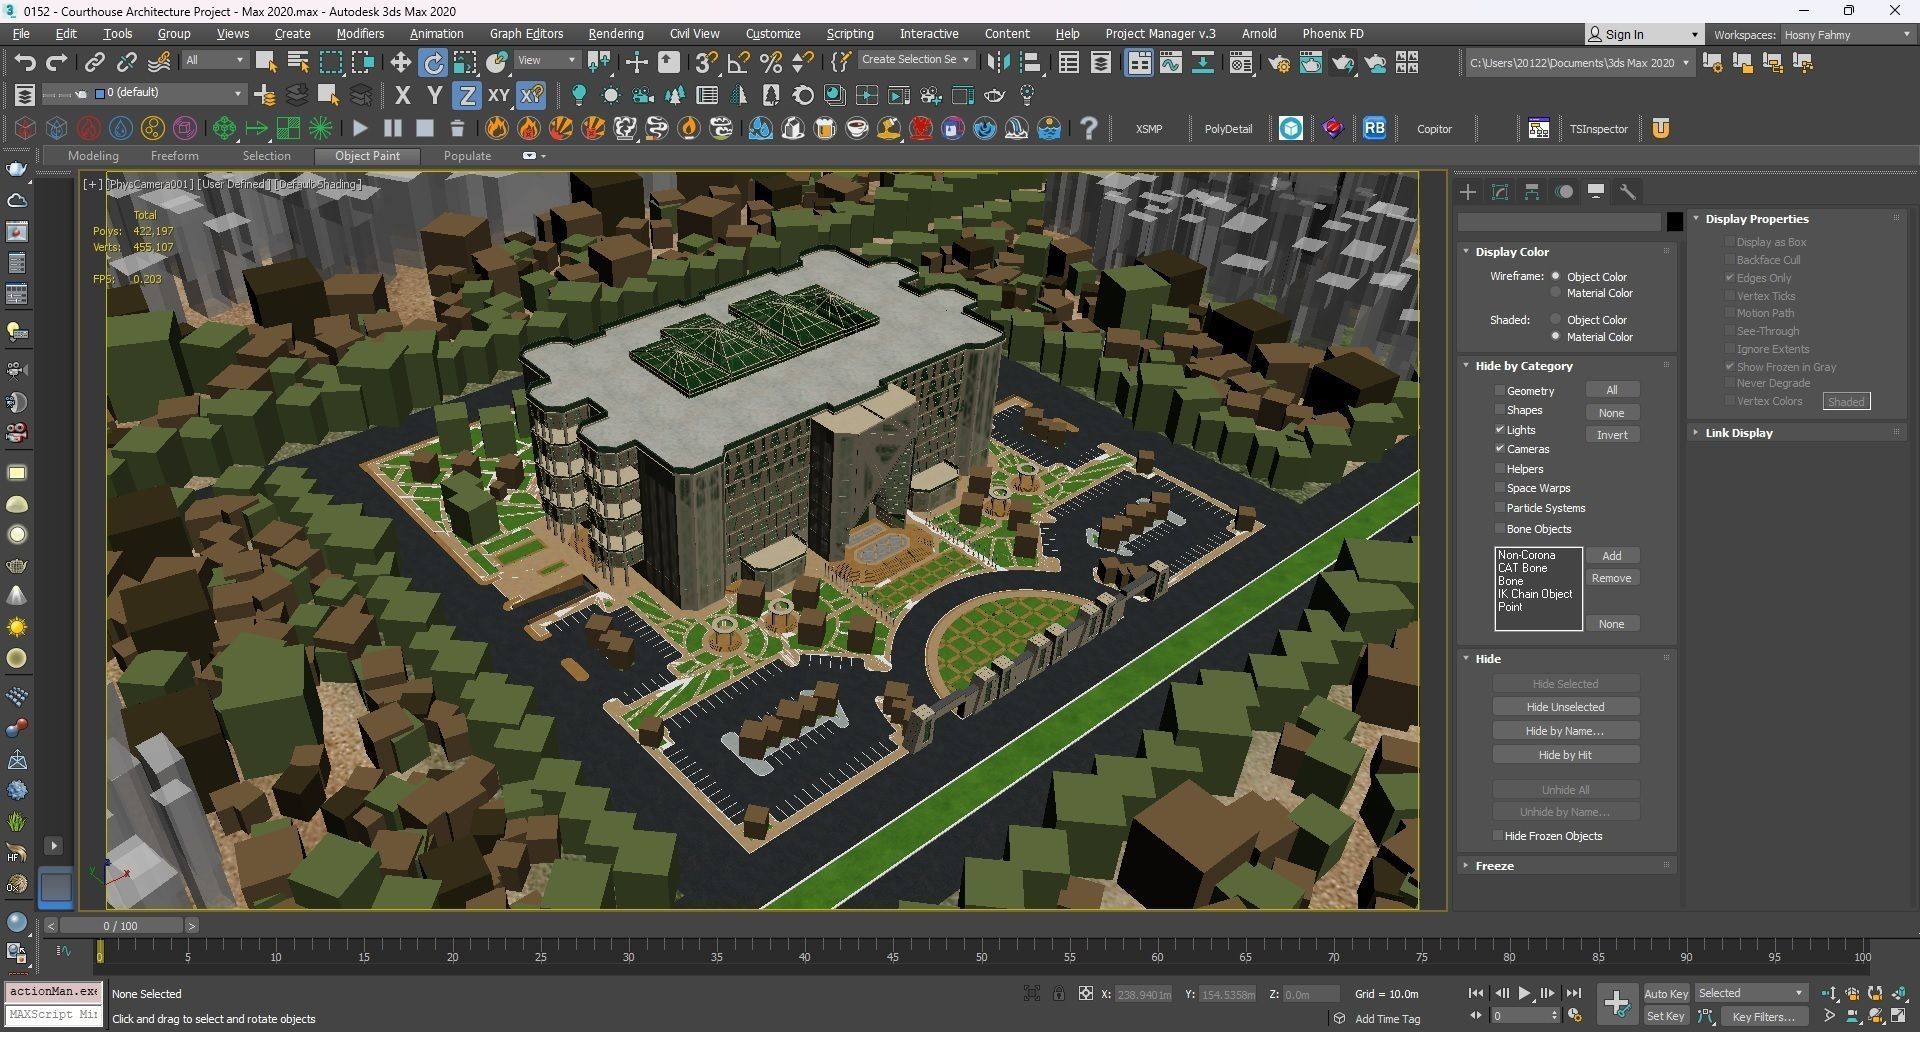Click the black object color swatch
Image resolution: width=1920 pixels, height=1040 pixels.
1675,222
